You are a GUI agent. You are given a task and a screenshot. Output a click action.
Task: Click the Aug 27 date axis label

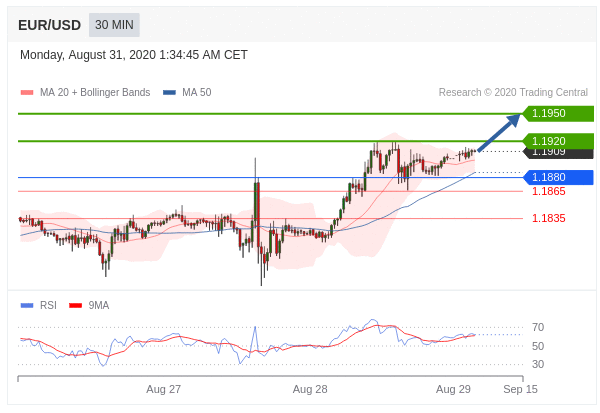163,389
